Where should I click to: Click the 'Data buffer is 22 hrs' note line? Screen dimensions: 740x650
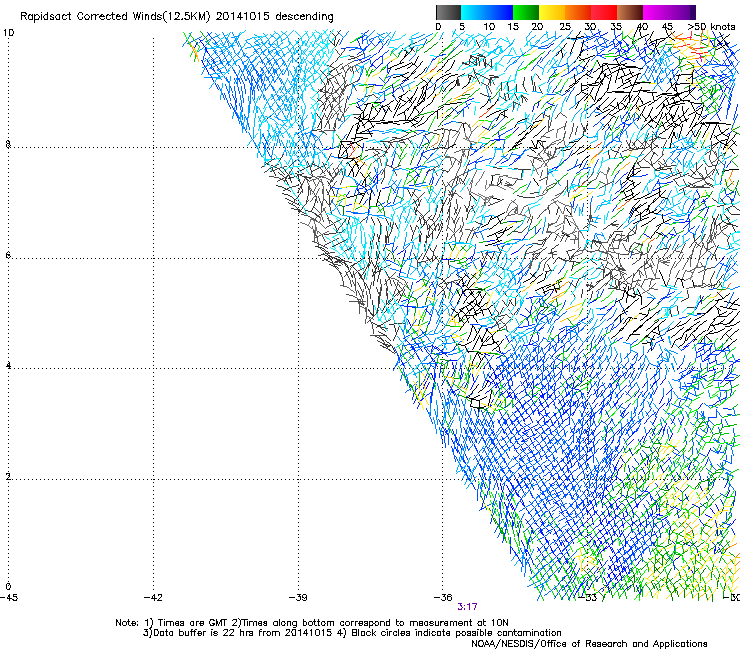coord(352,633)
